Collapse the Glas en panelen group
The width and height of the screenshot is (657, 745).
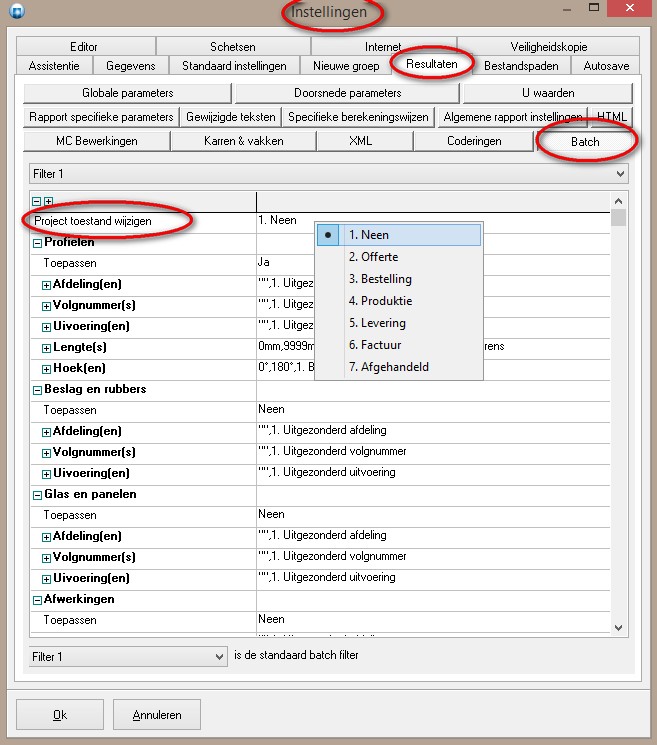37,495
